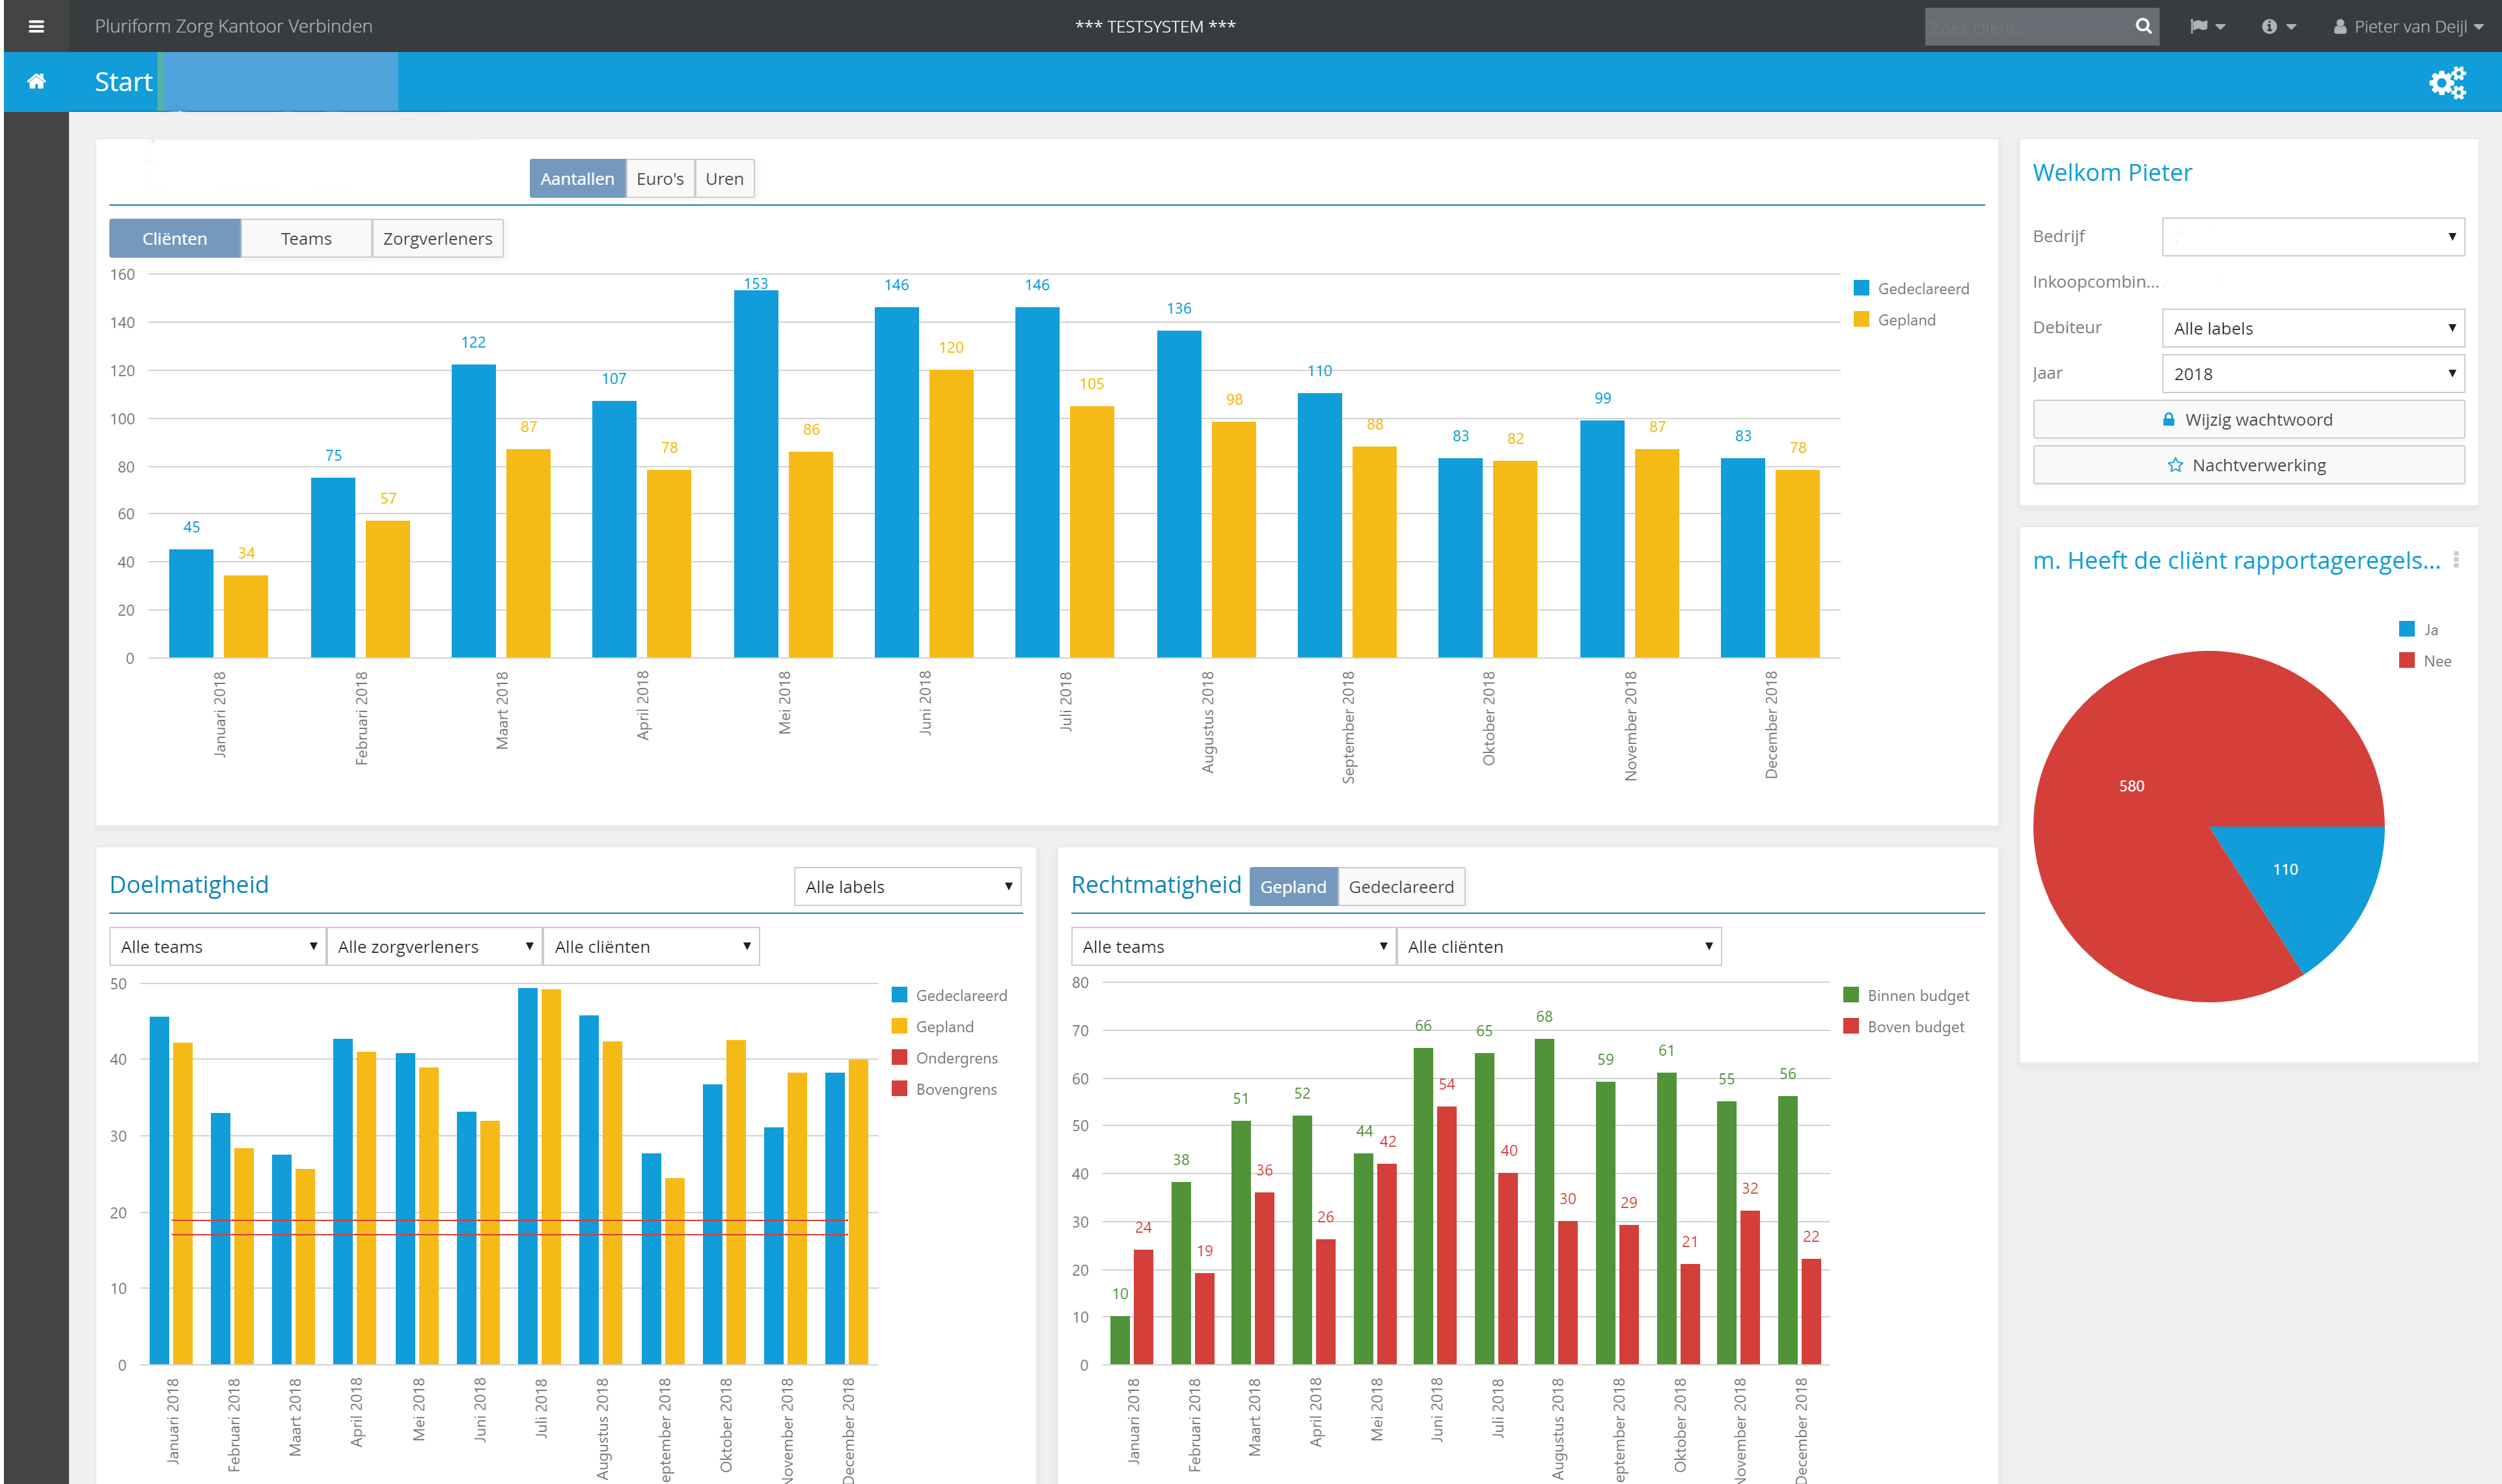
Task: Open the hamburger menu icon
Action: pyautogui.click(x=36, y=26)
